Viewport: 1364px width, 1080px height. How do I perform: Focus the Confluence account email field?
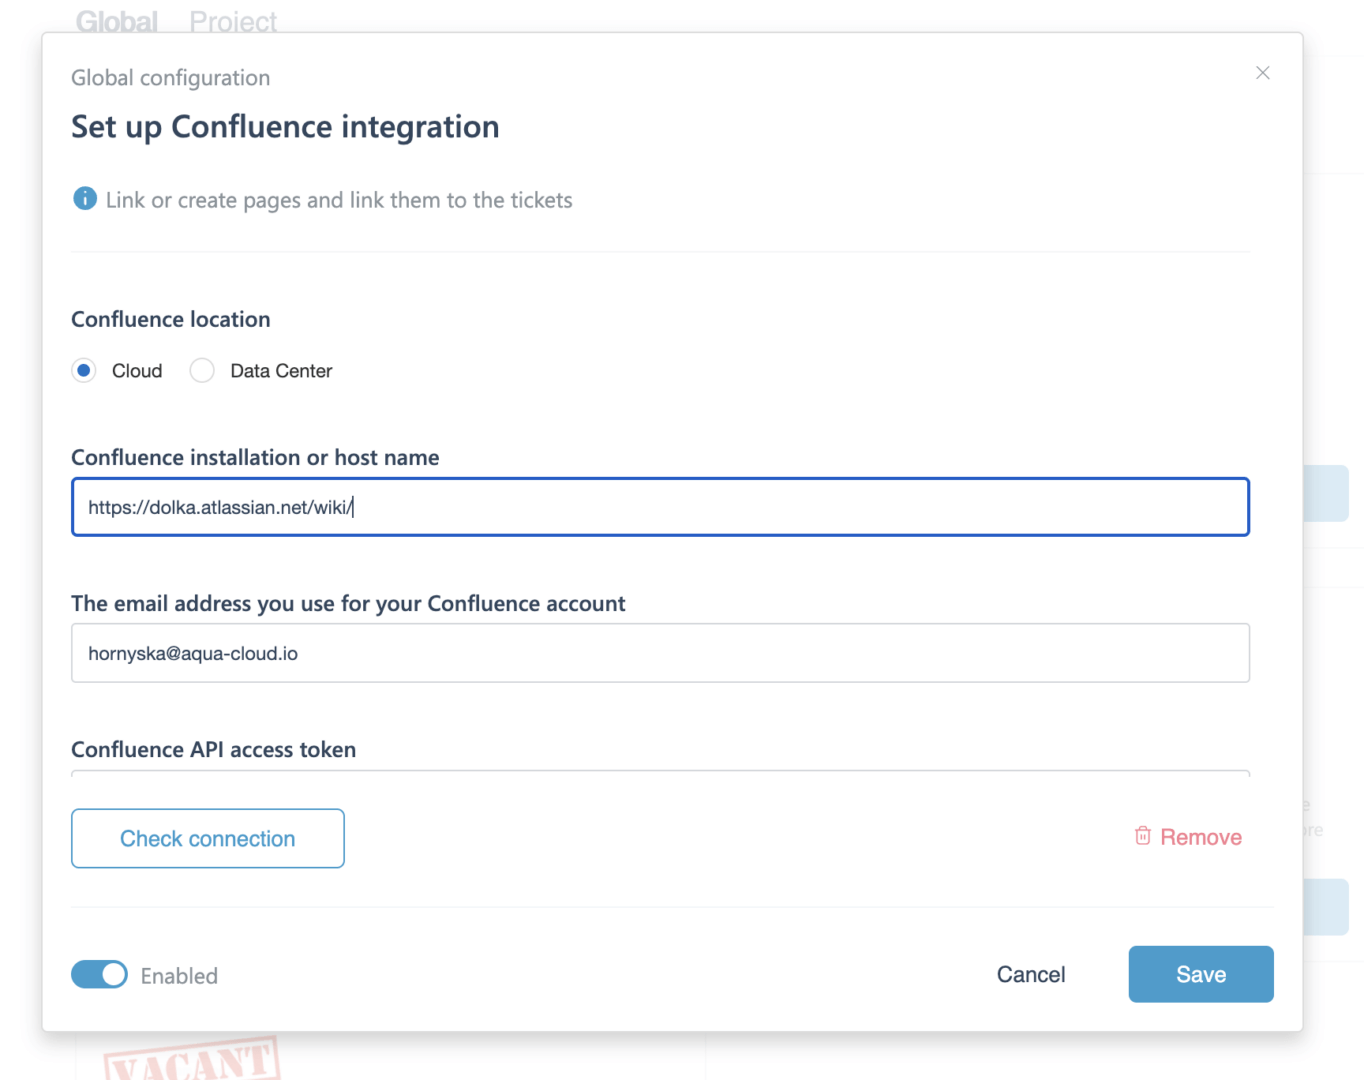[x=660, y=652]
